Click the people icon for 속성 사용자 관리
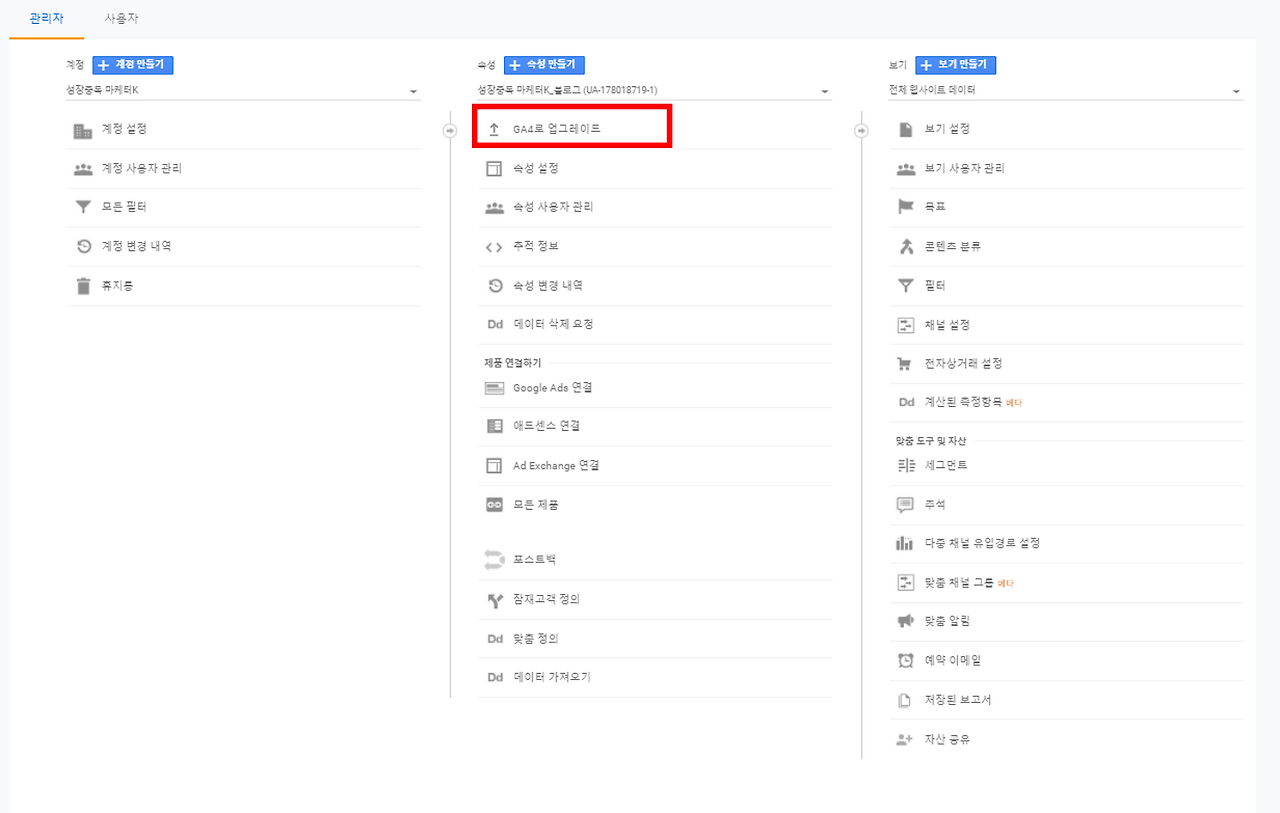This screenshot has width=1280, height=813. 494,208
